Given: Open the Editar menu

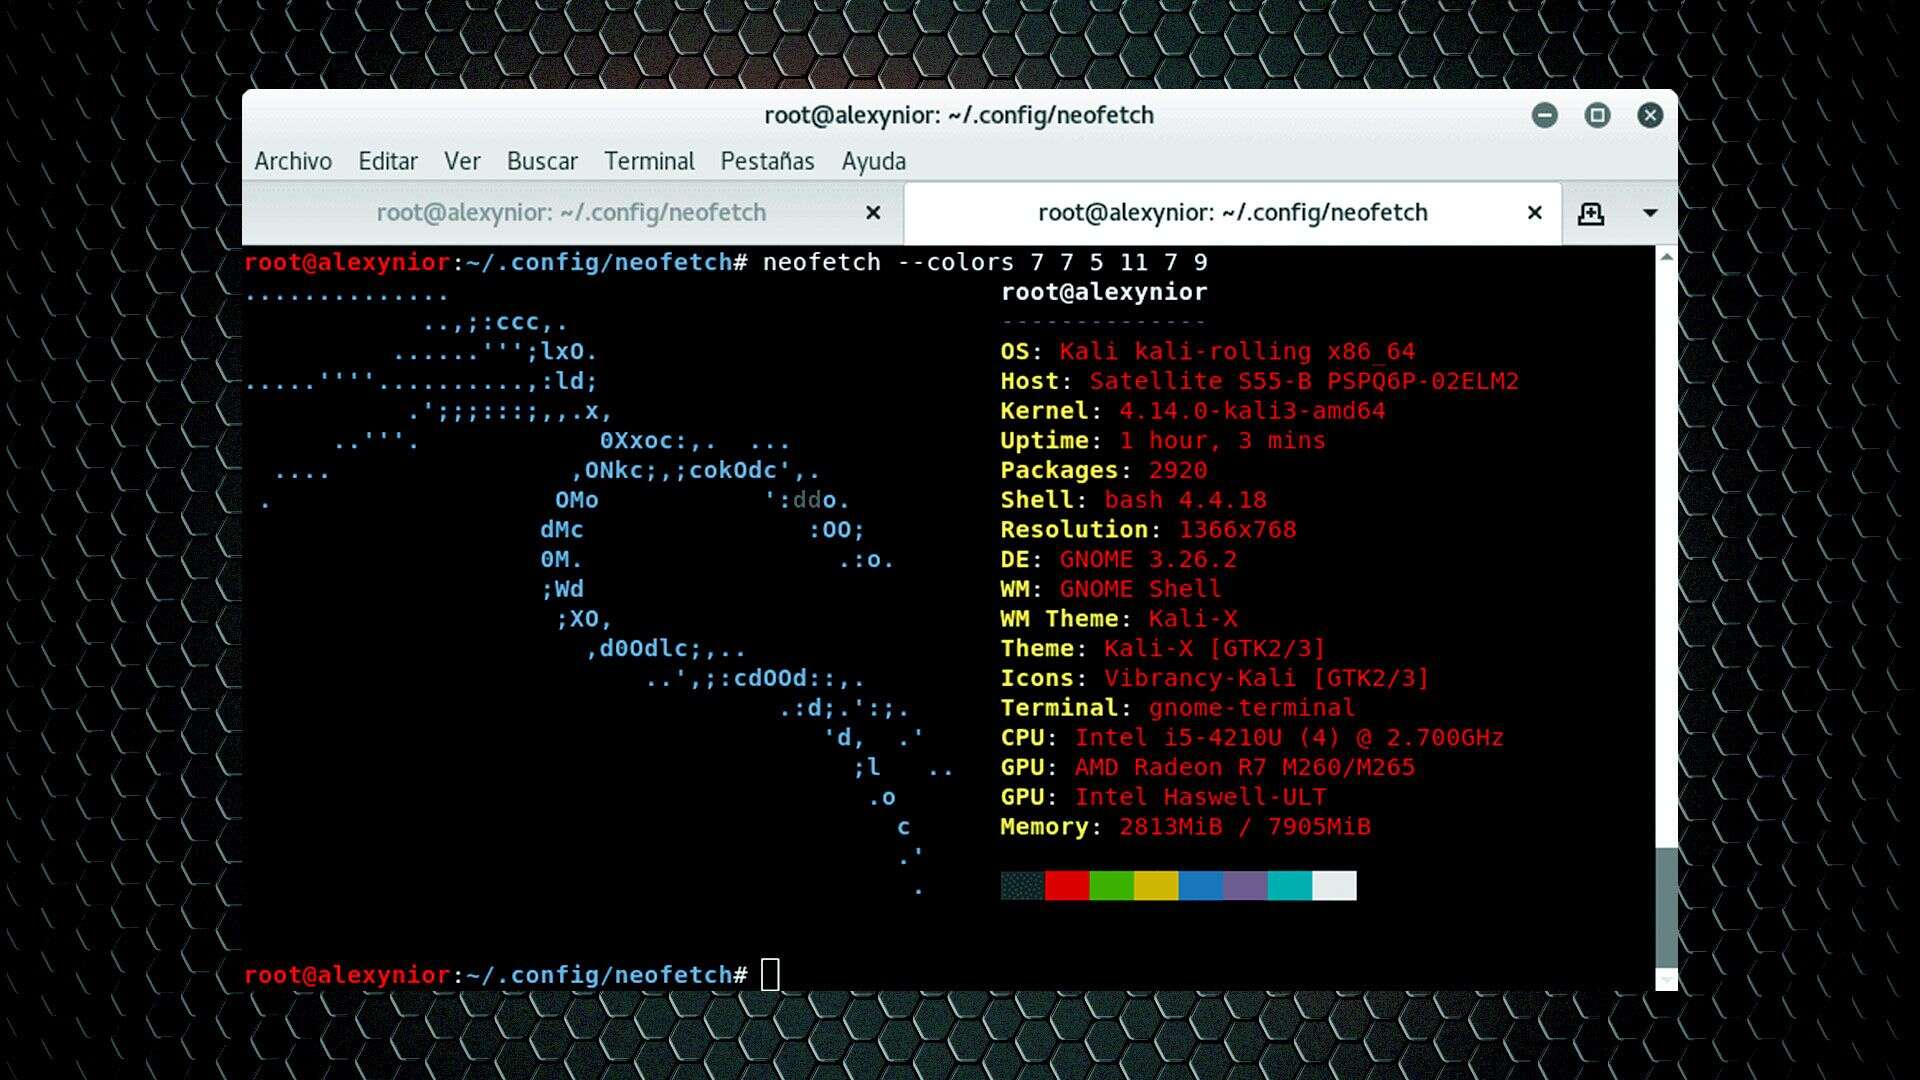Looking at the screenshot, I should (x=387, y=160).
